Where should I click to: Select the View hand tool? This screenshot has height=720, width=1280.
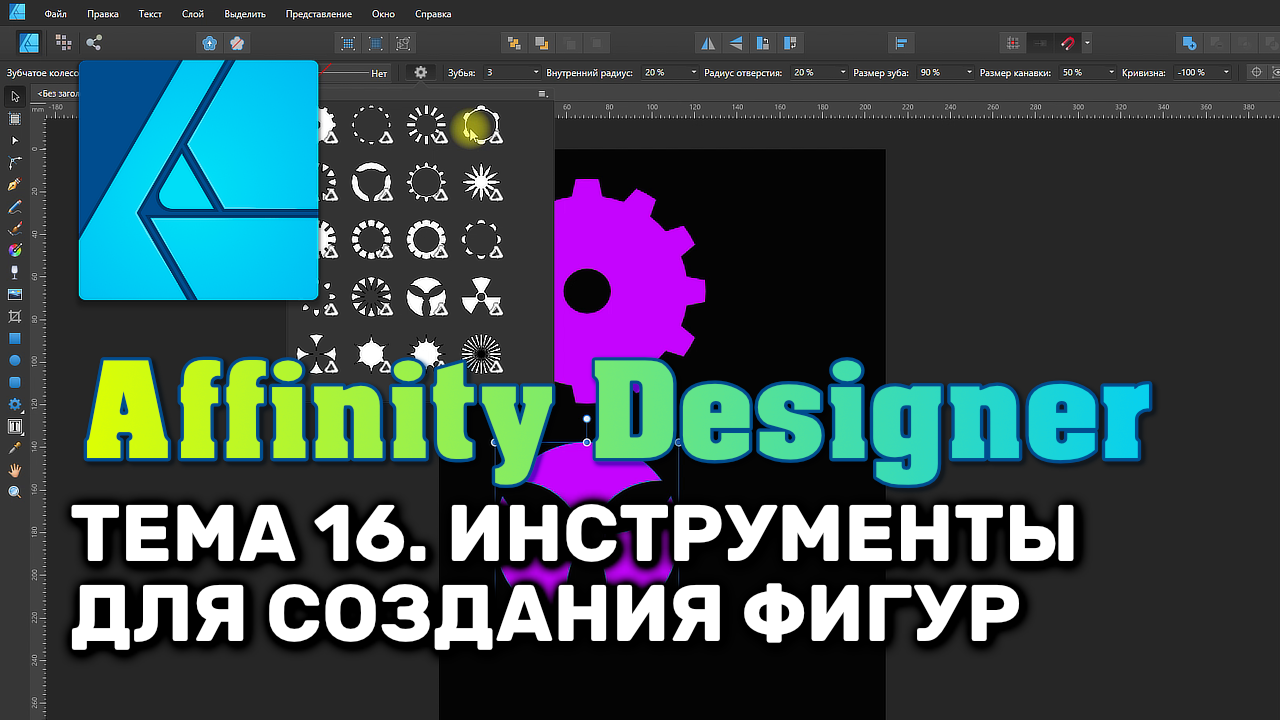point(15,470)
